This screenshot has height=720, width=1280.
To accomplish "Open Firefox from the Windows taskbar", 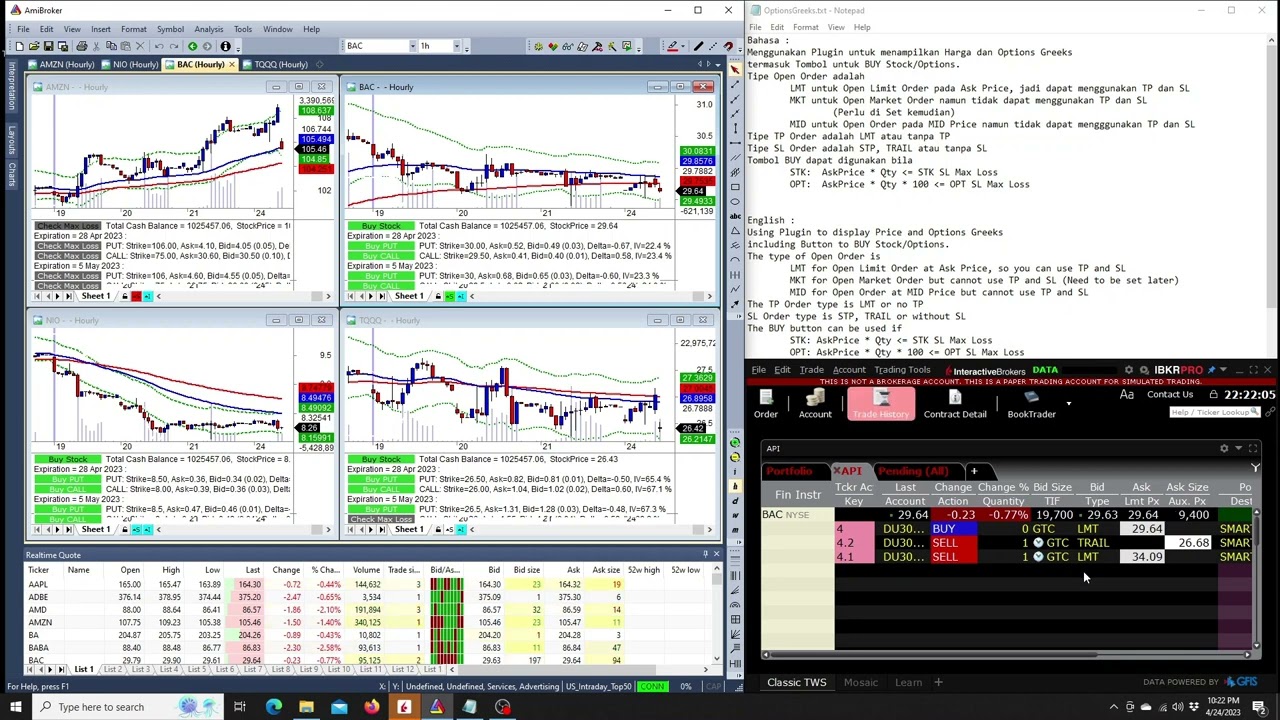I will point(371,707).
